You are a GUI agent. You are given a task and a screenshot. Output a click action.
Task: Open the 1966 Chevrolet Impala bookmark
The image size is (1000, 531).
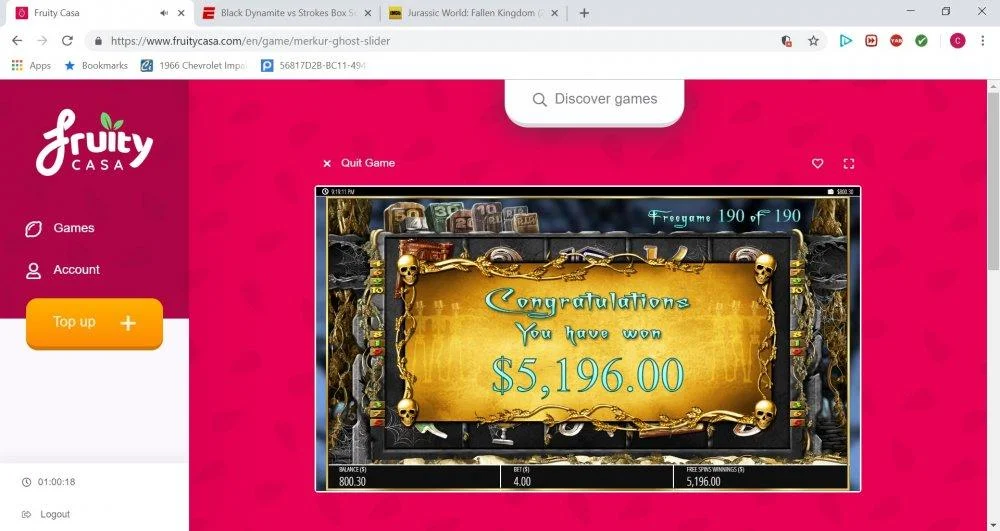(x=195, y=66)
